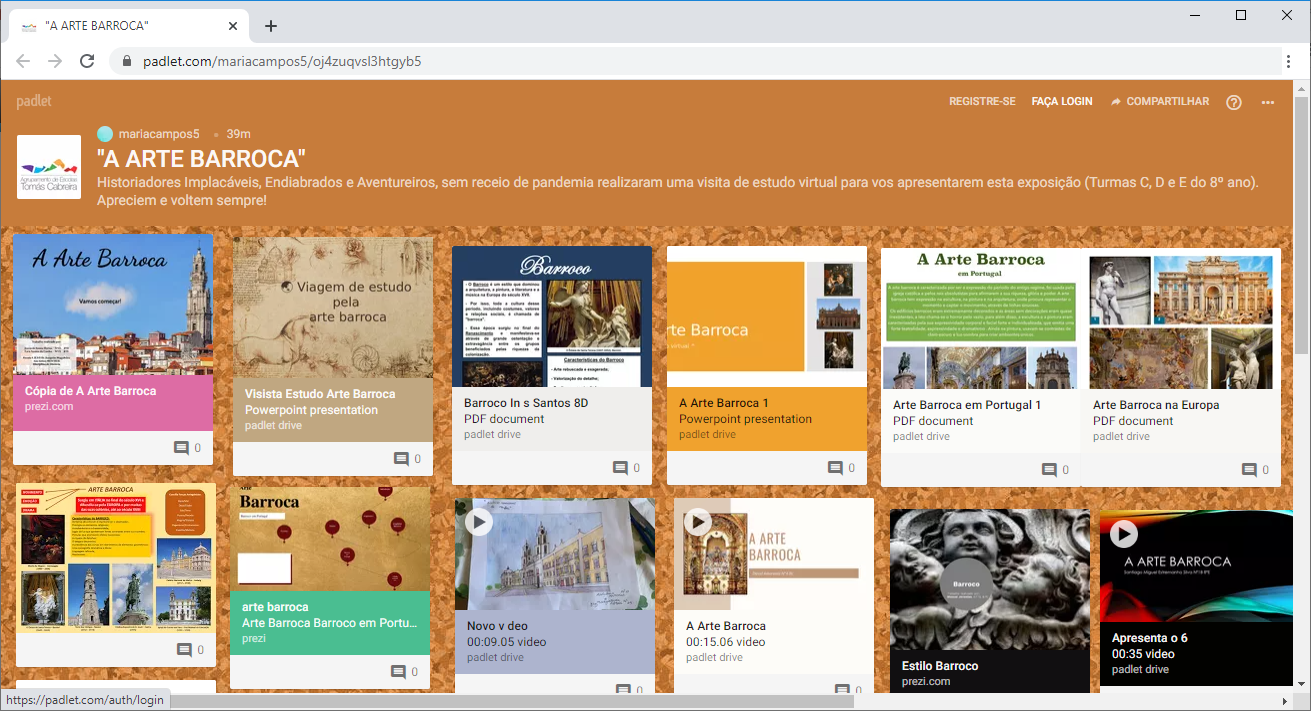
Task: Open the Estilo Barroco prezi thumbnail
Action: tap(990, 580)
